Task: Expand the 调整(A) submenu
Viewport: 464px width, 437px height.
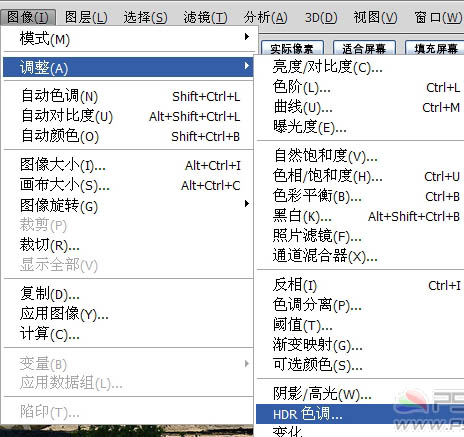Action: (128, 67)
